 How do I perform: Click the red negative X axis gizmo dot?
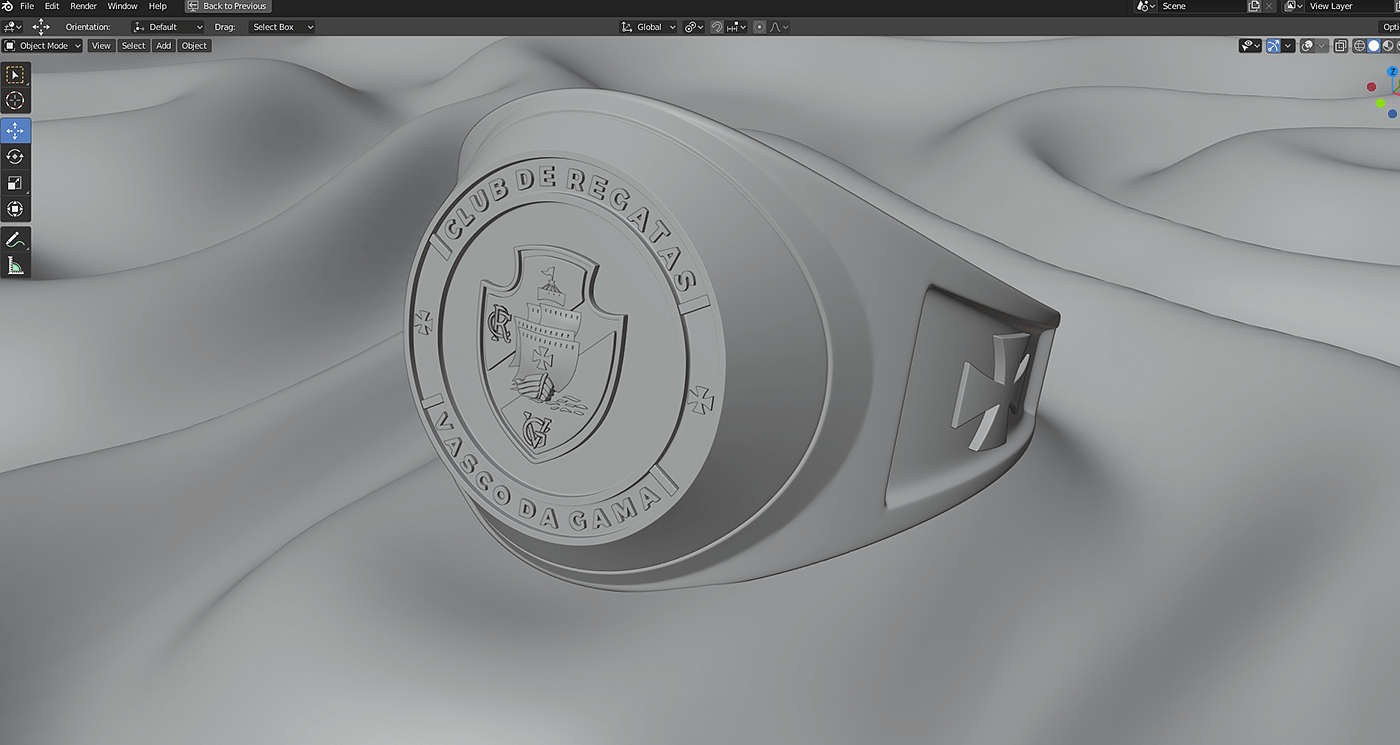point(1372,87)
